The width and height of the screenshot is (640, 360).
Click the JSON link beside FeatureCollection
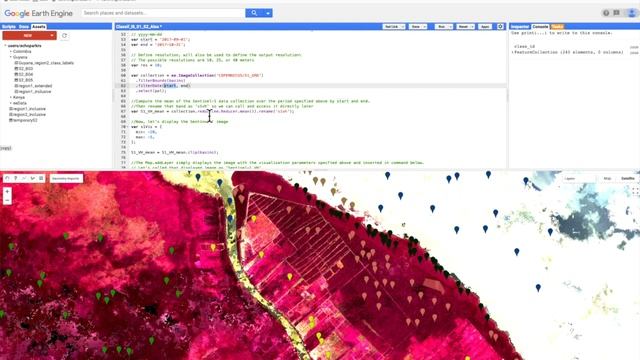[x=634, y=53]
